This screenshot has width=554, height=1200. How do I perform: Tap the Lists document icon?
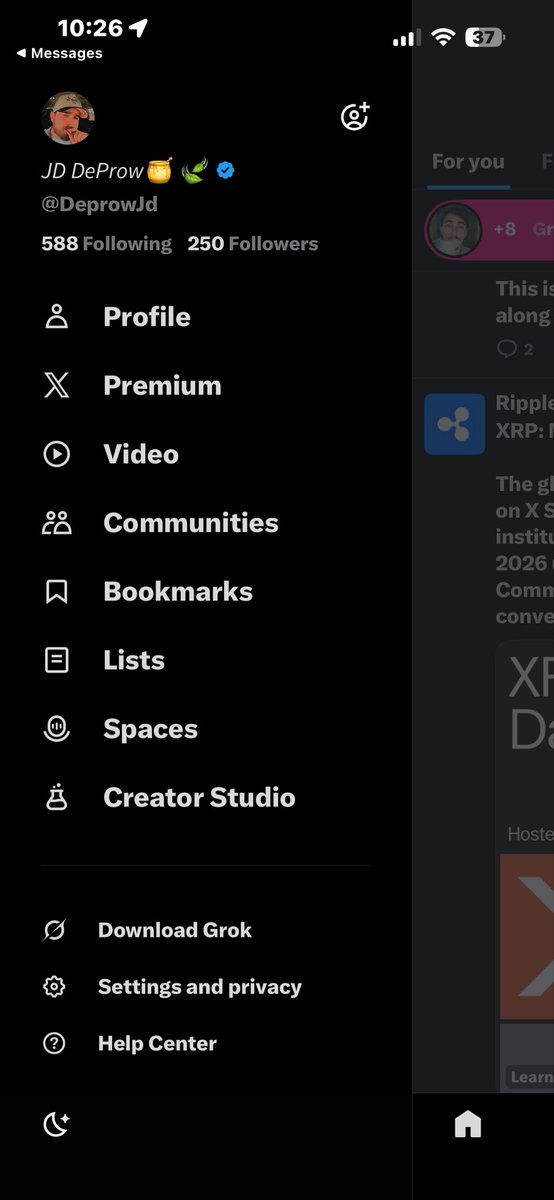click(x=57, y=660)
